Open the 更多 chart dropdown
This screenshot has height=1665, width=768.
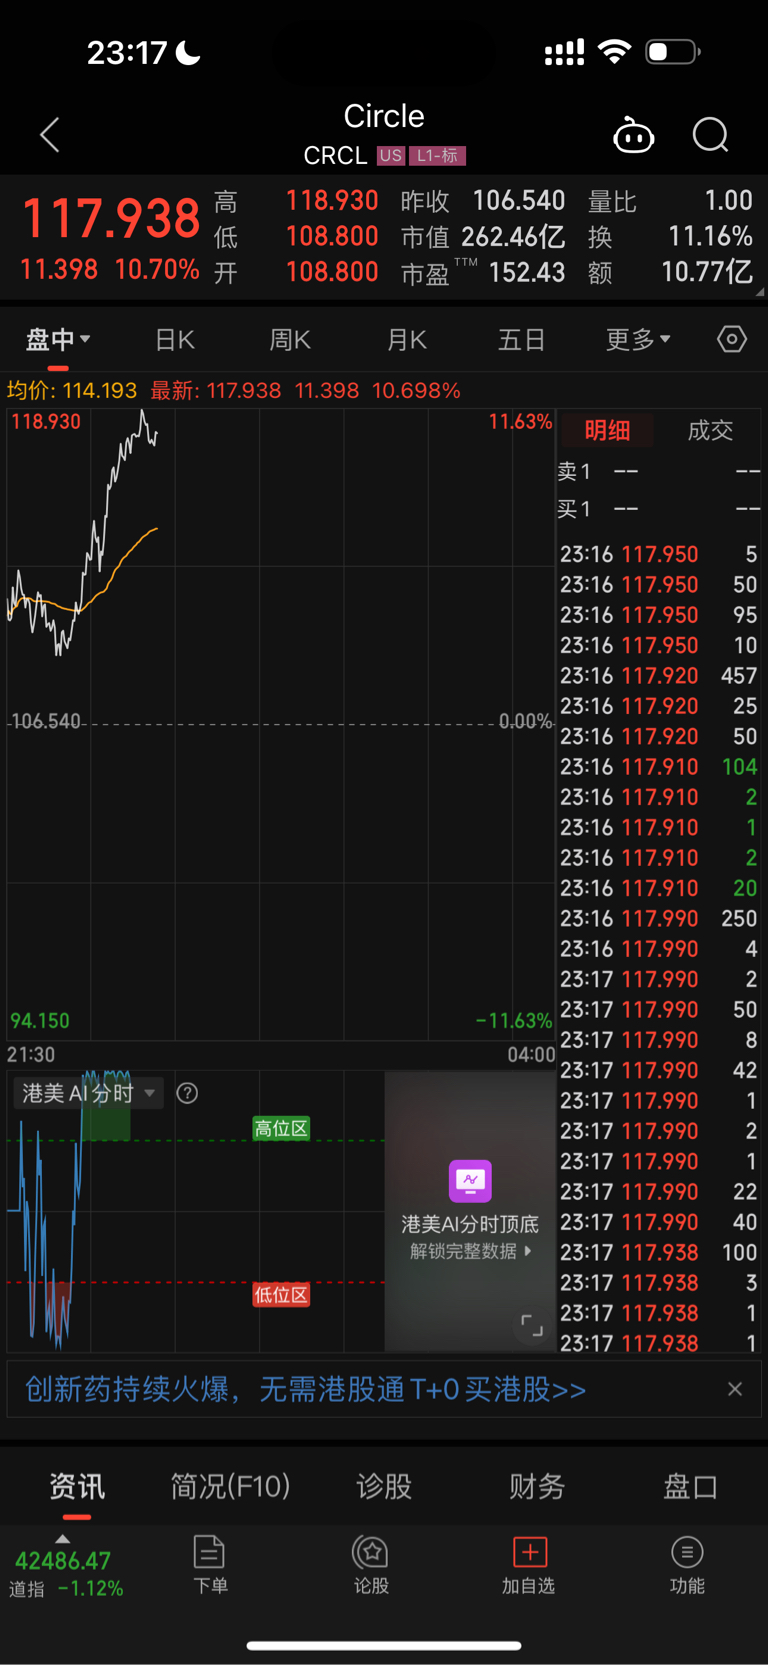(x=638, y=340)
